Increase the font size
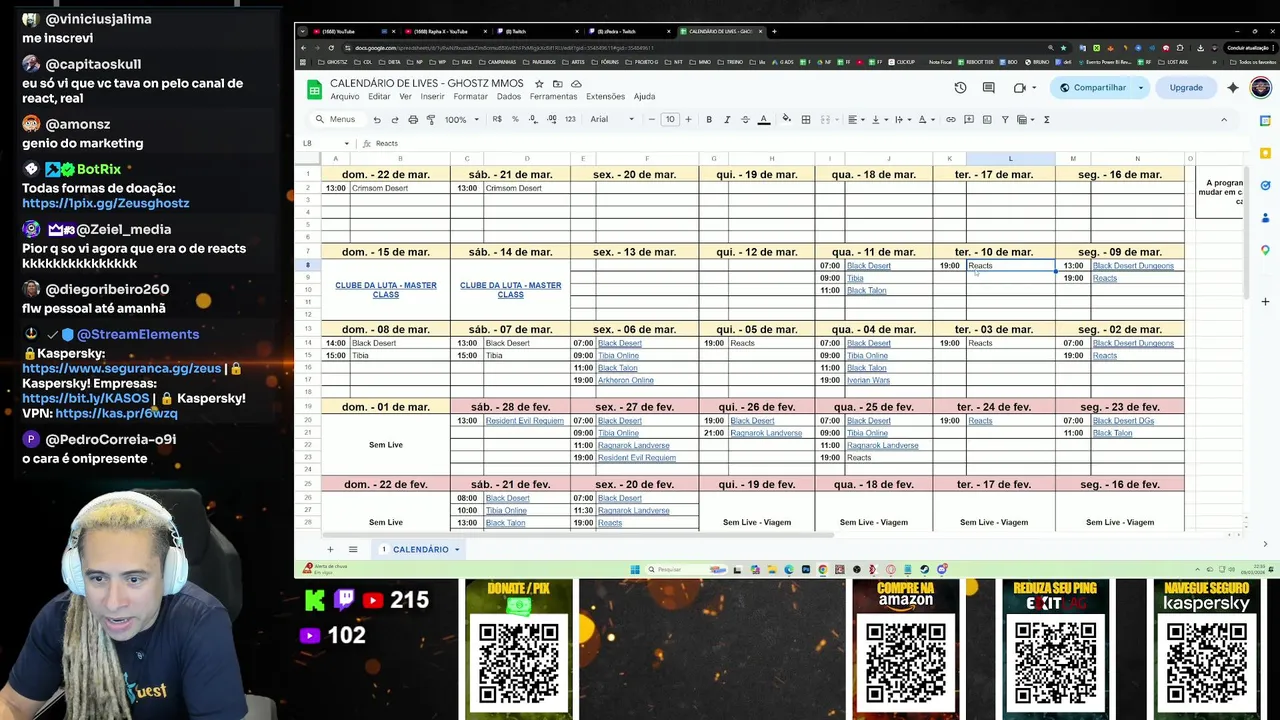1280x720 pixels. 688,119
